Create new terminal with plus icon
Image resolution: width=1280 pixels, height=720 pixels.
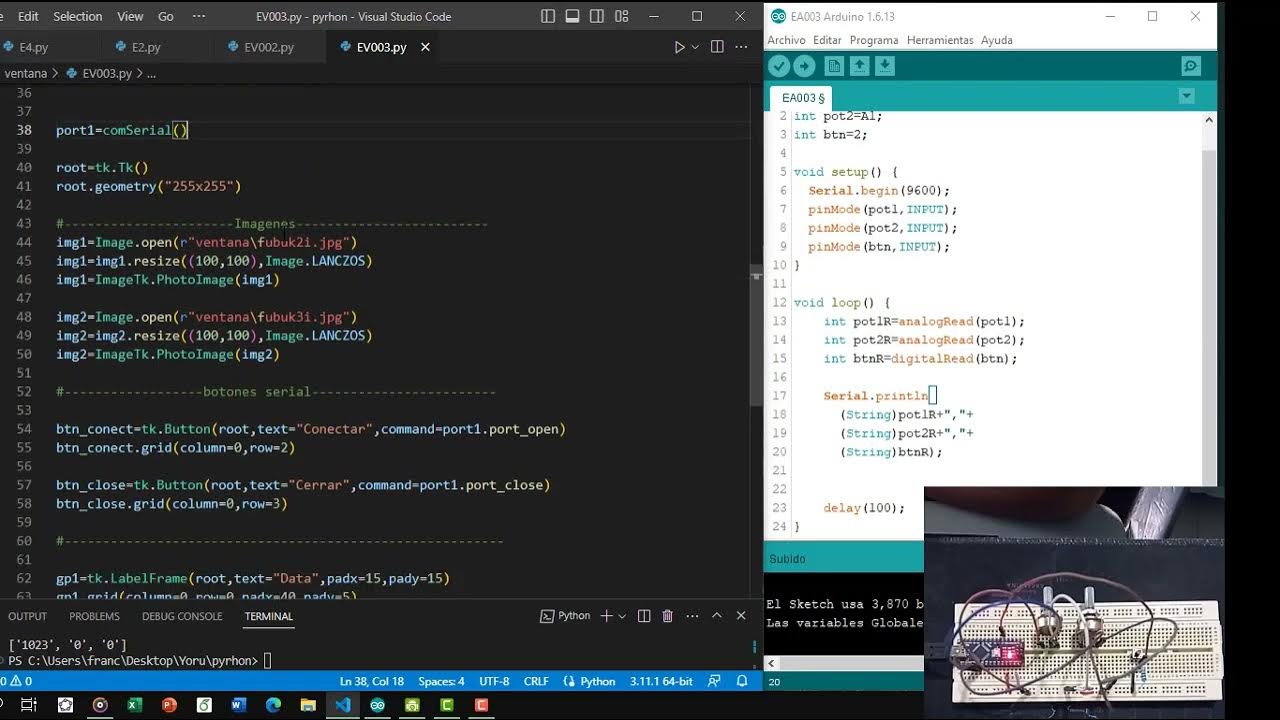click(606, 616)
